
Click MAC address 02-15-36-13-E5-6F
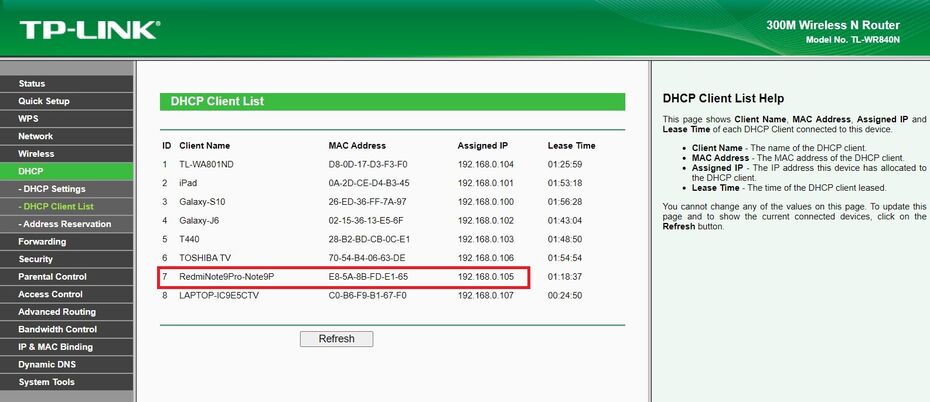pos(366,221)
